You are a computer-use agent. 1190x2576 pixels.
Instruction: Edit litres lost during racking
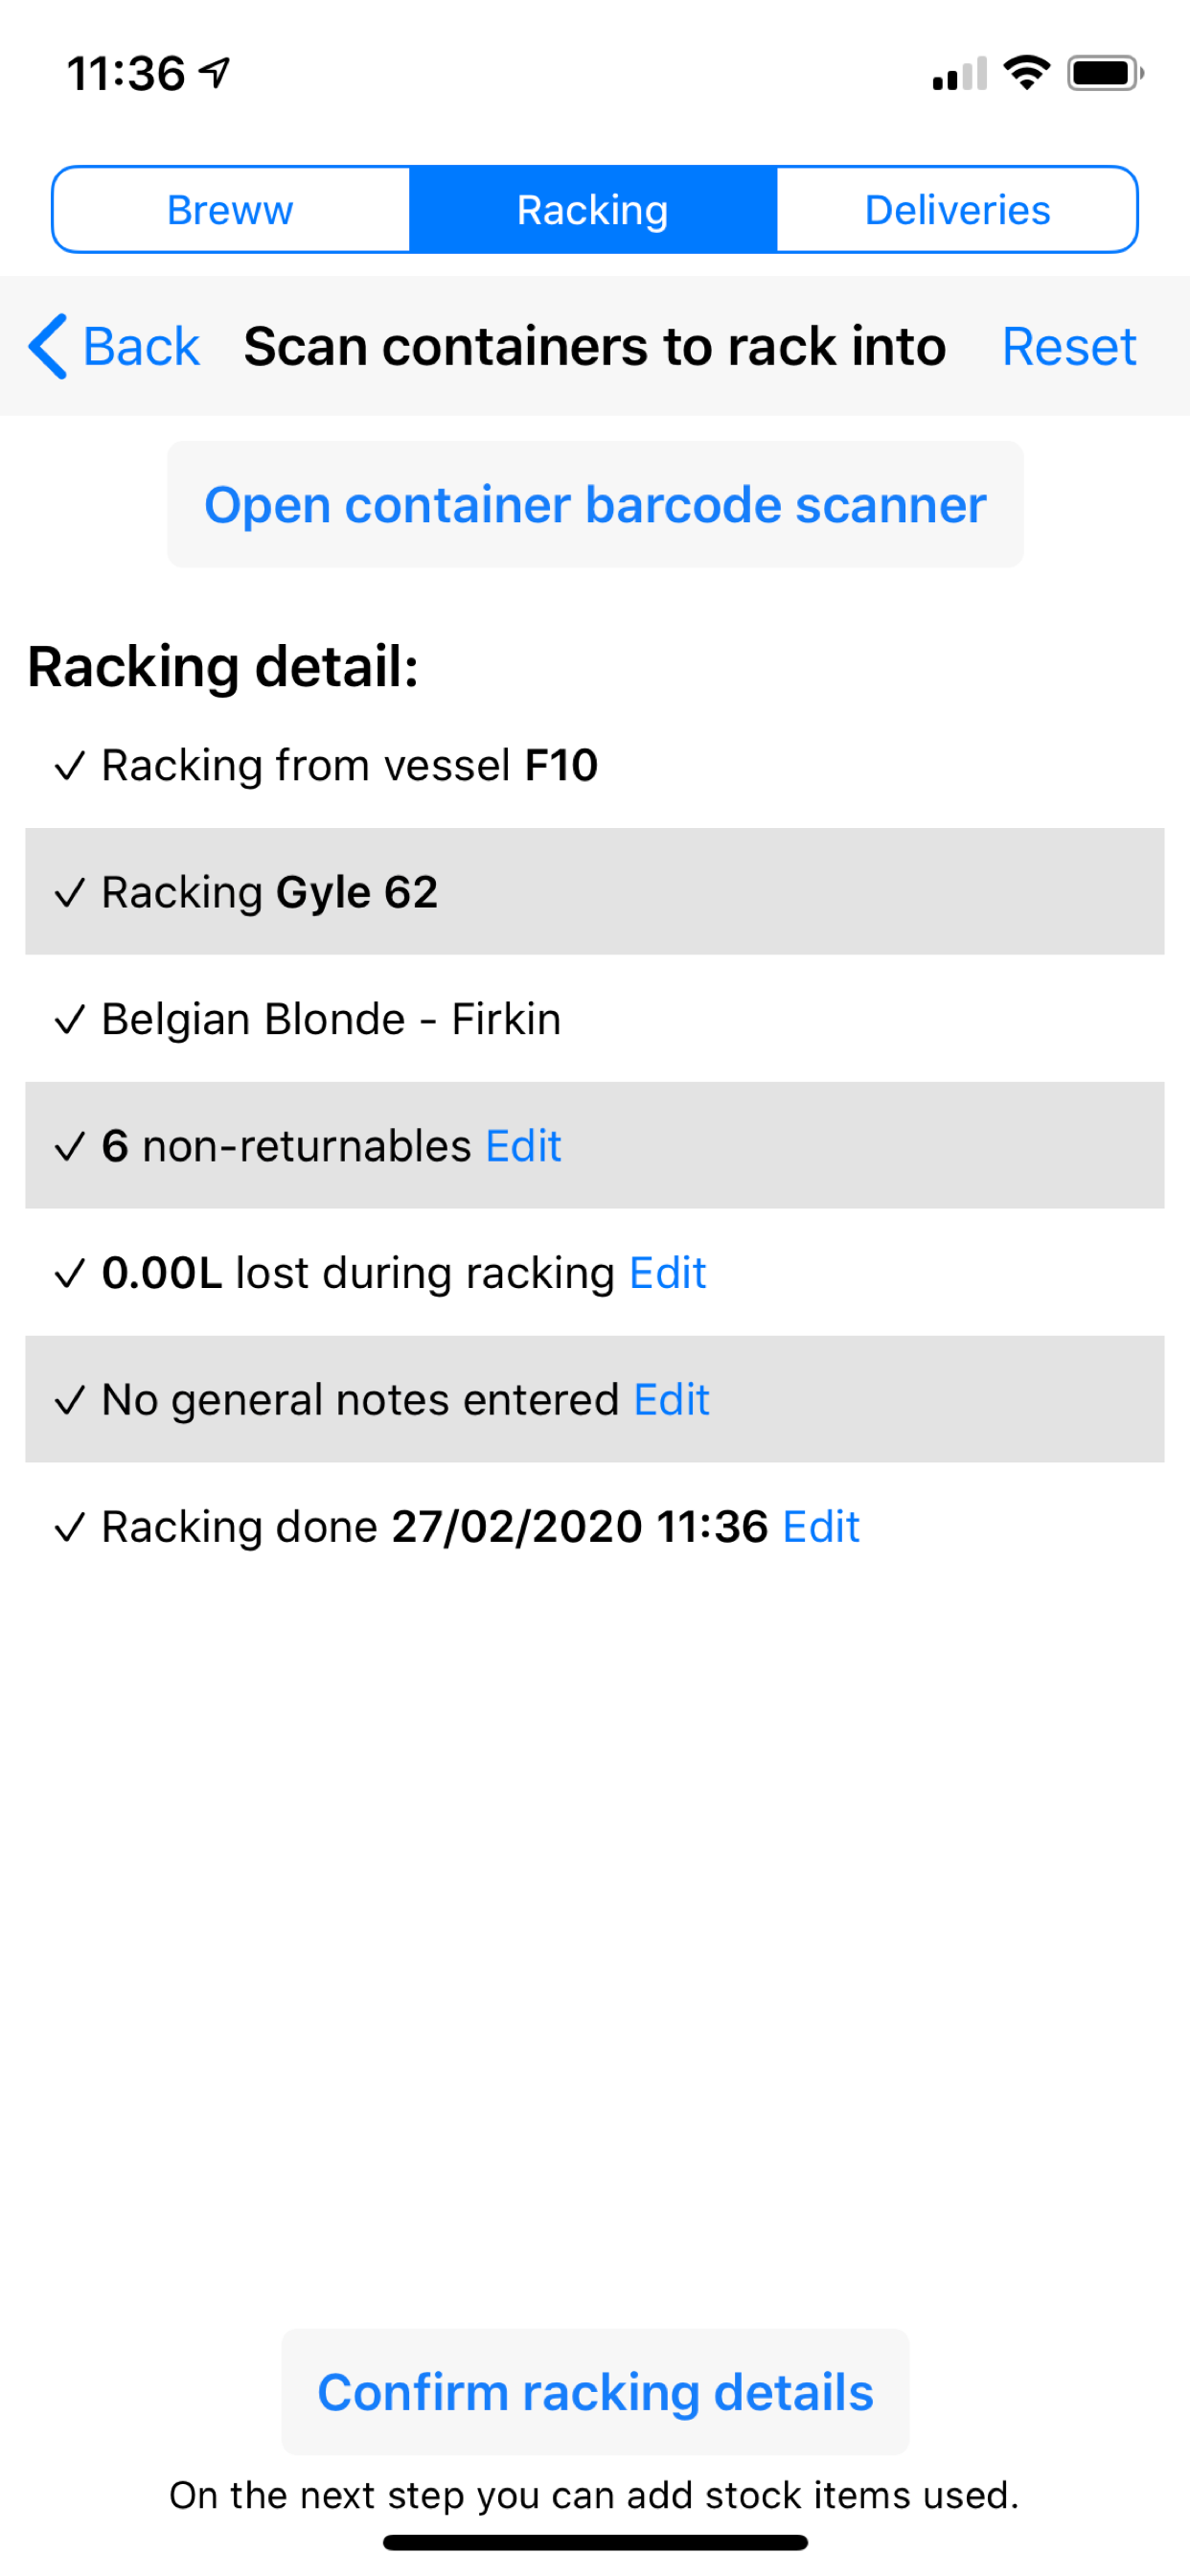(x=667, y=1273)
